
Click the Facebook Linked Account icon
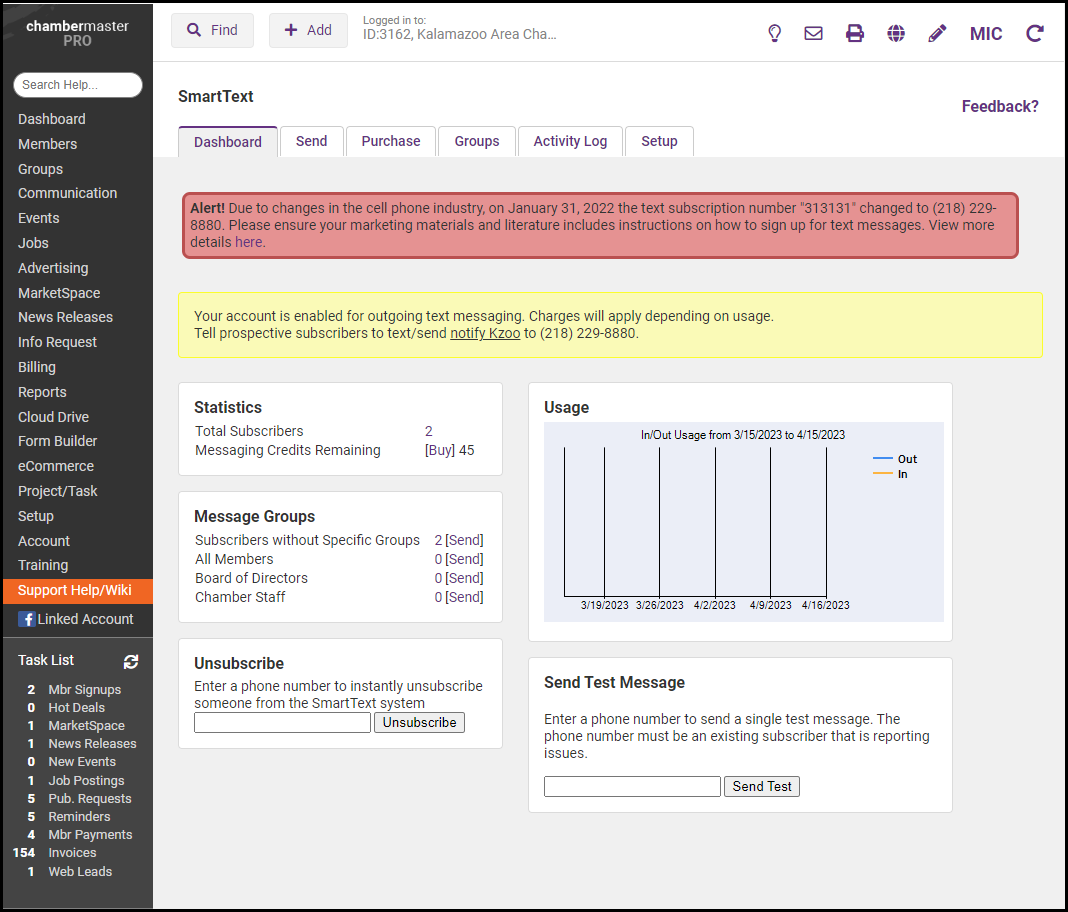[27, 619]
